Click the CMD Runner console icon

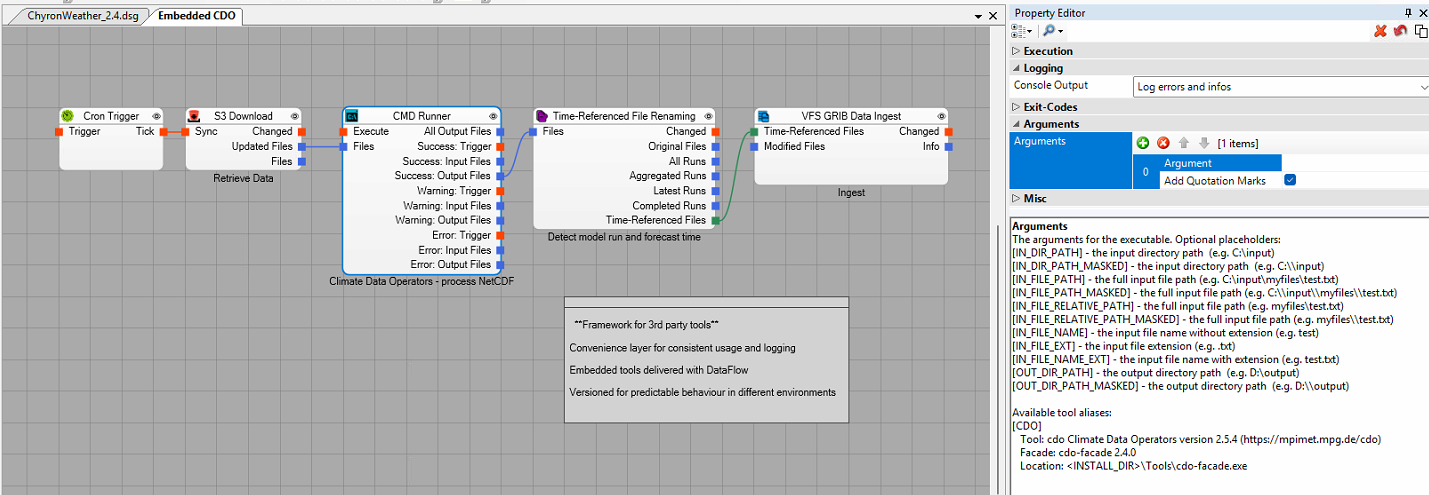[352, 116]
